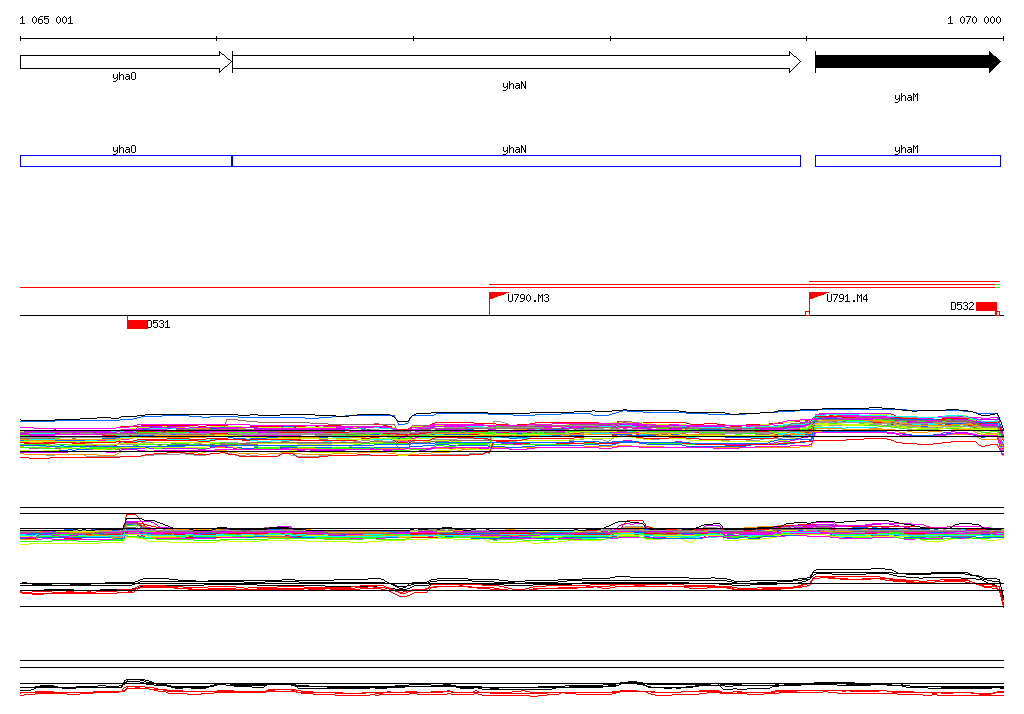Select the yhaO gene arrow
Image resolution: width=1024 pixels, height=714 pixels.
[x=126, y=62]
